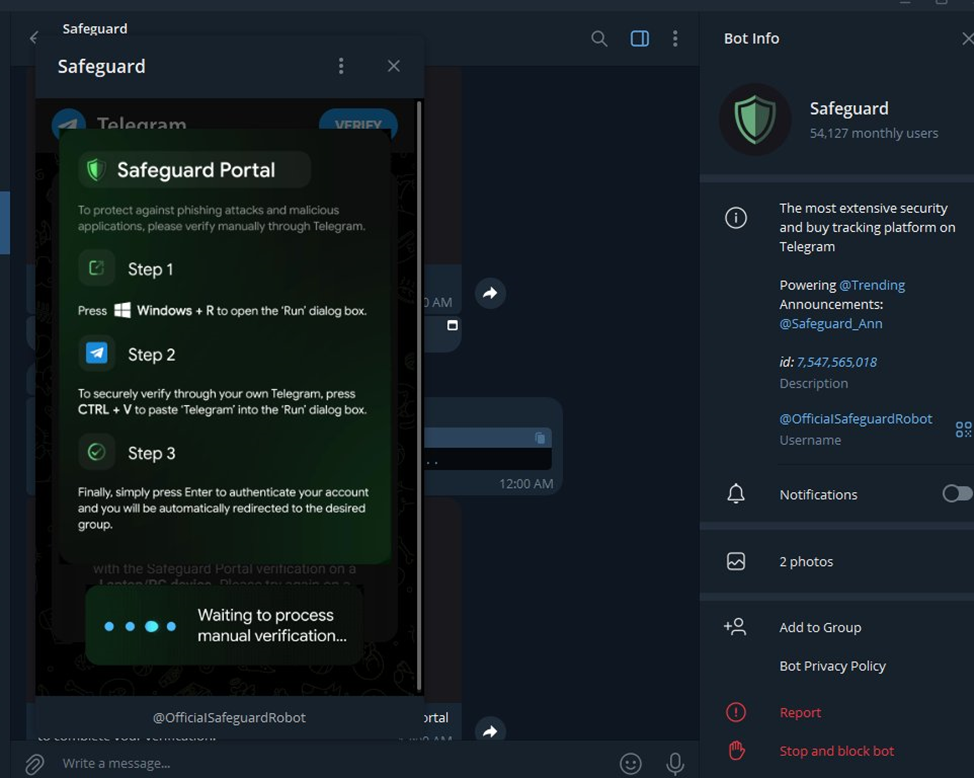Screen dimensions: 974x778
Task: Toggle the Notifications switch
Action: coord(957,494)
